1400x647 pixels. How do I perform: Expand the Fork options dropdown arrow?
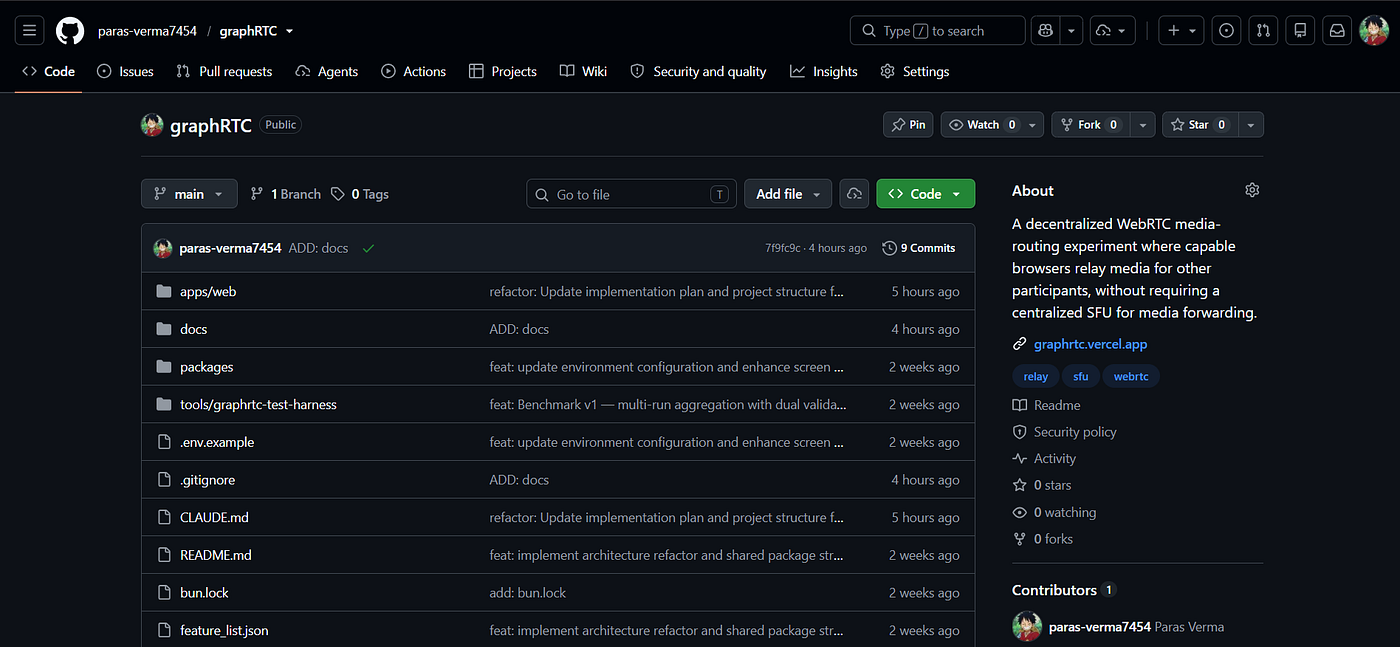(x=1142, y=125)
